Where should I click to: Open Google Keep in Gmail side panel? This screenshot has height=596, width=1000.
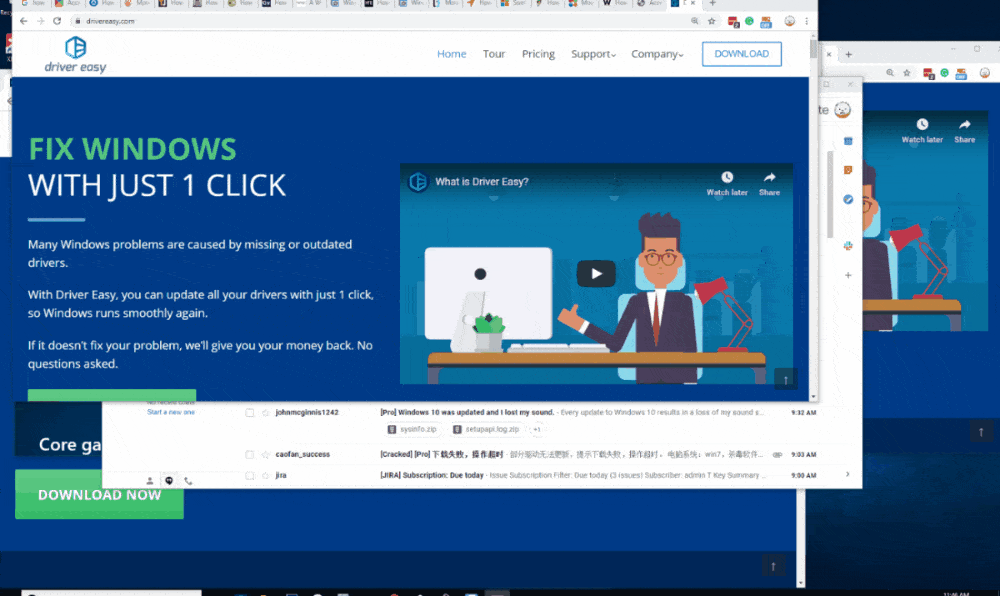click(x=848, y=170)
